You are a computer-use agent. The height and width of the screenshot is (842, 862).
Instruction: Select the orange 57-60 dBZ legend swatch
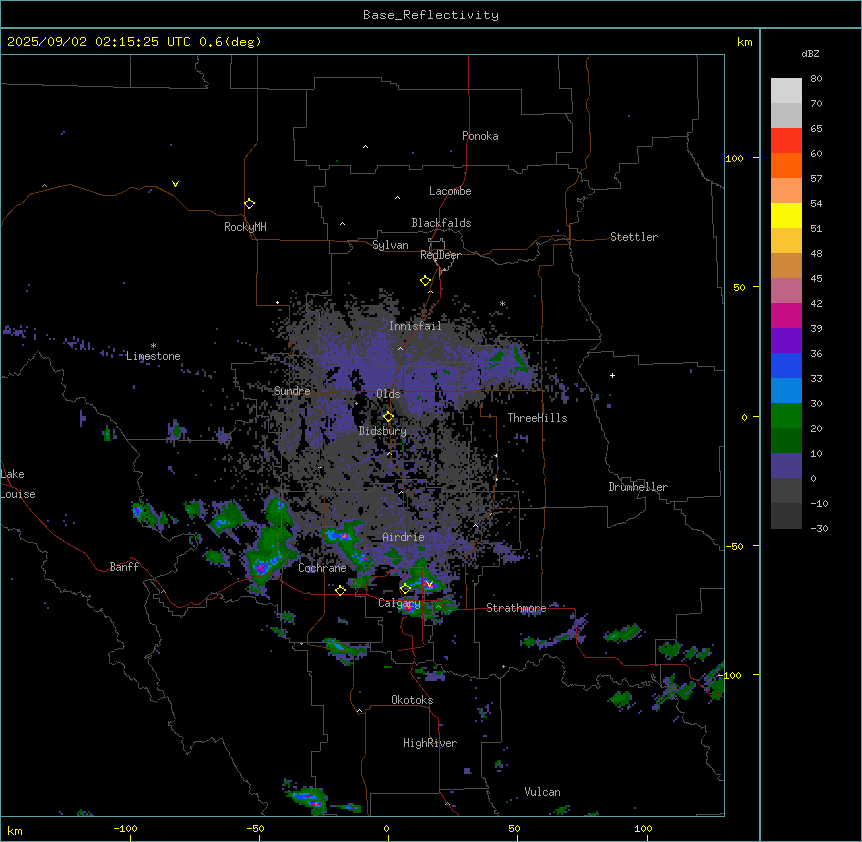(786, 165)
